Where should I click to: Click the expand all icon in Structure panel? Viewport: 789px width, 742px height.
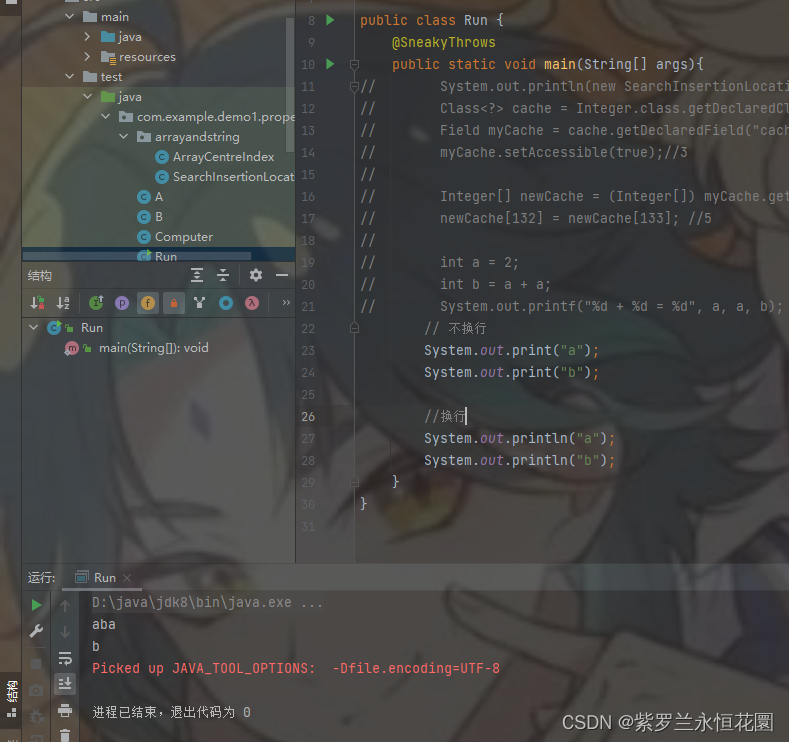[197, 275]
